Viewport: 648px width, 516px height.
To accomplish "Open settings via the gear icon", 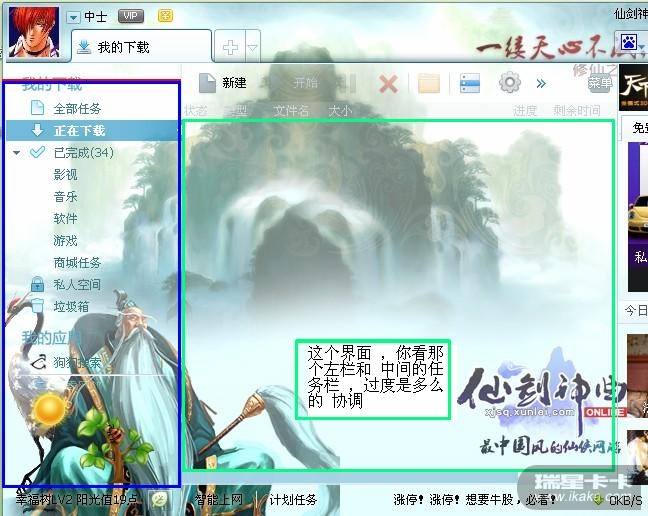I will tap(510, 83).
